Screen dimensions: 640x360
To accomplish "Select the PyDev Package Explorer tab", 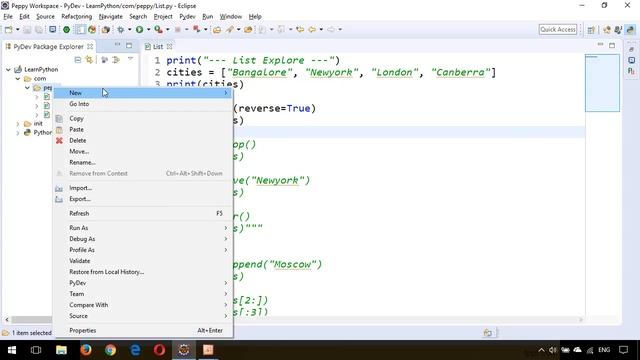I will tap(49, 47).
